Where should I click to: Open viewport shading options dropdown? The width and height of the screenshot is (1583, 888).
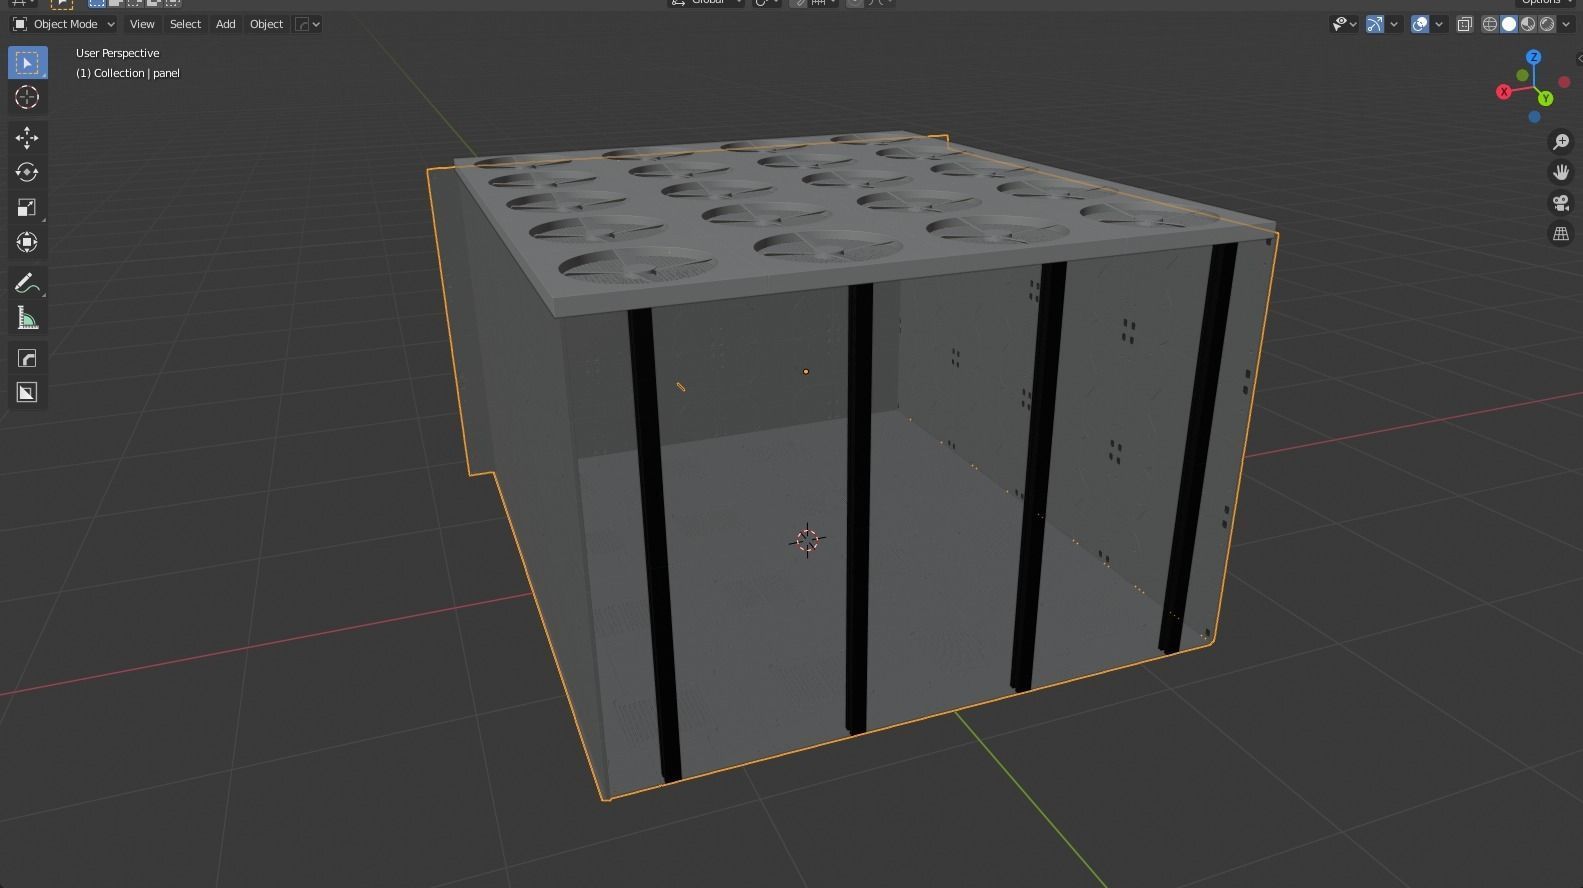point(1566,24)
